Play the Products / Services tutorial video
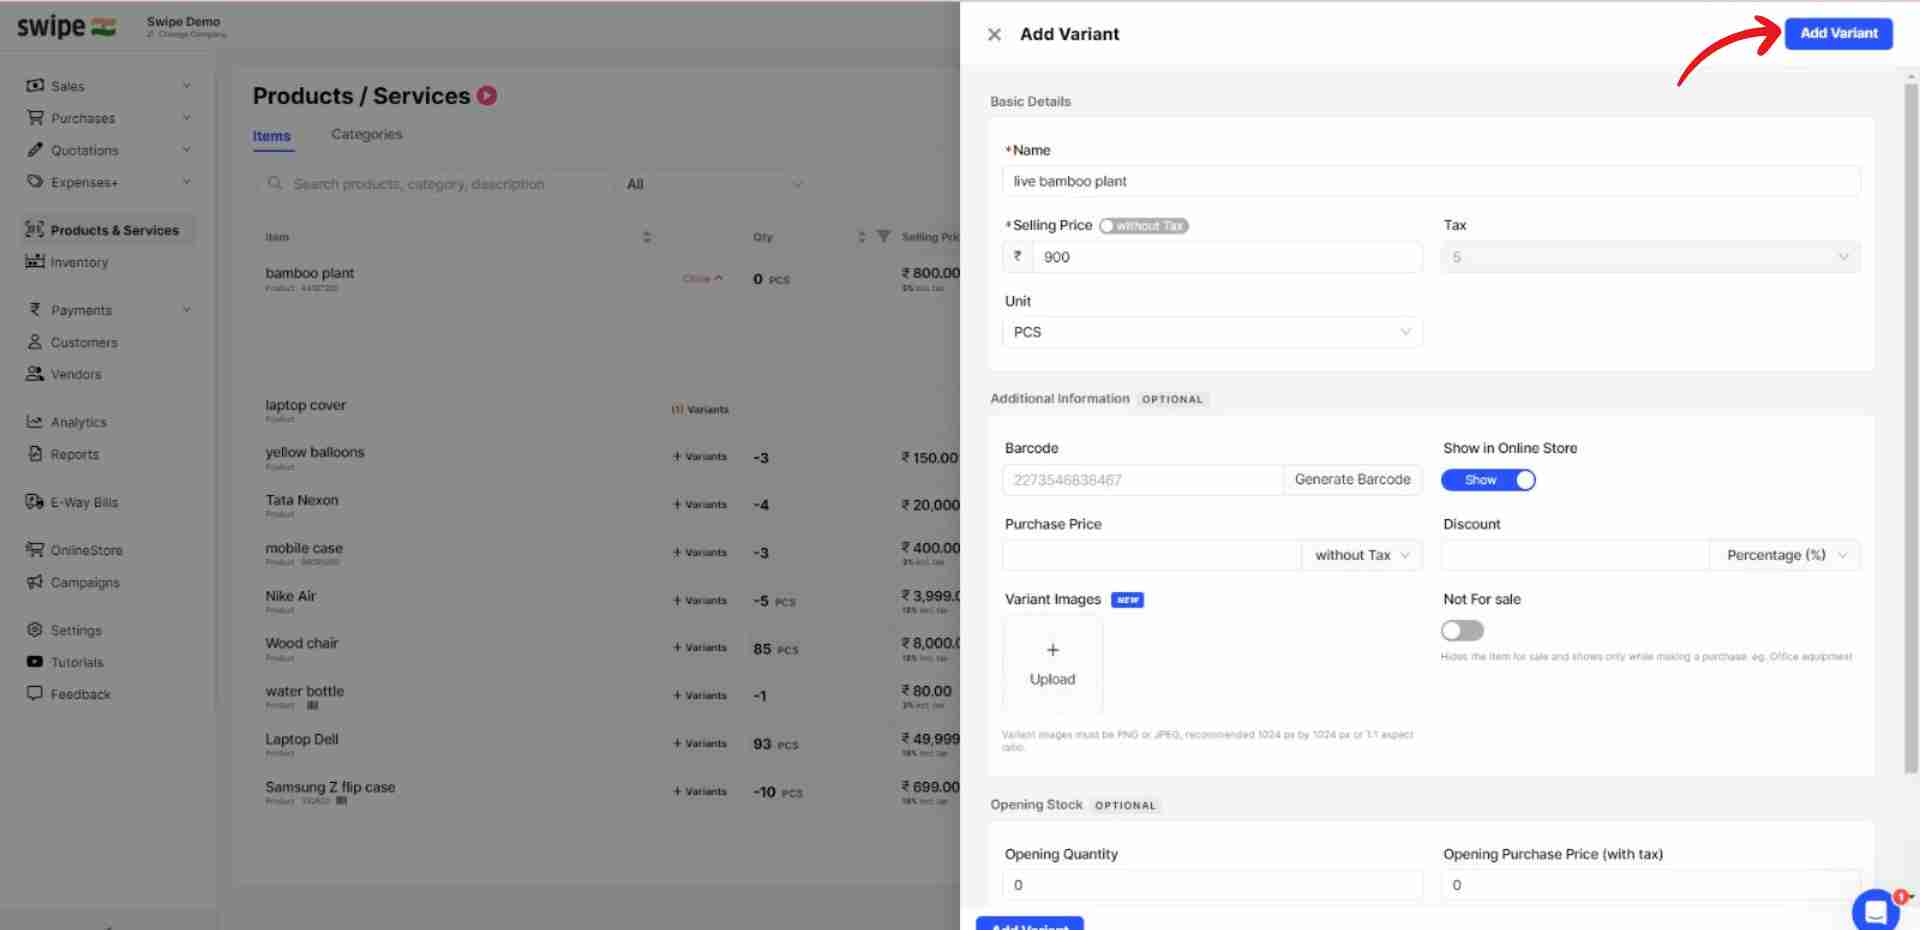 click(487, 96)
